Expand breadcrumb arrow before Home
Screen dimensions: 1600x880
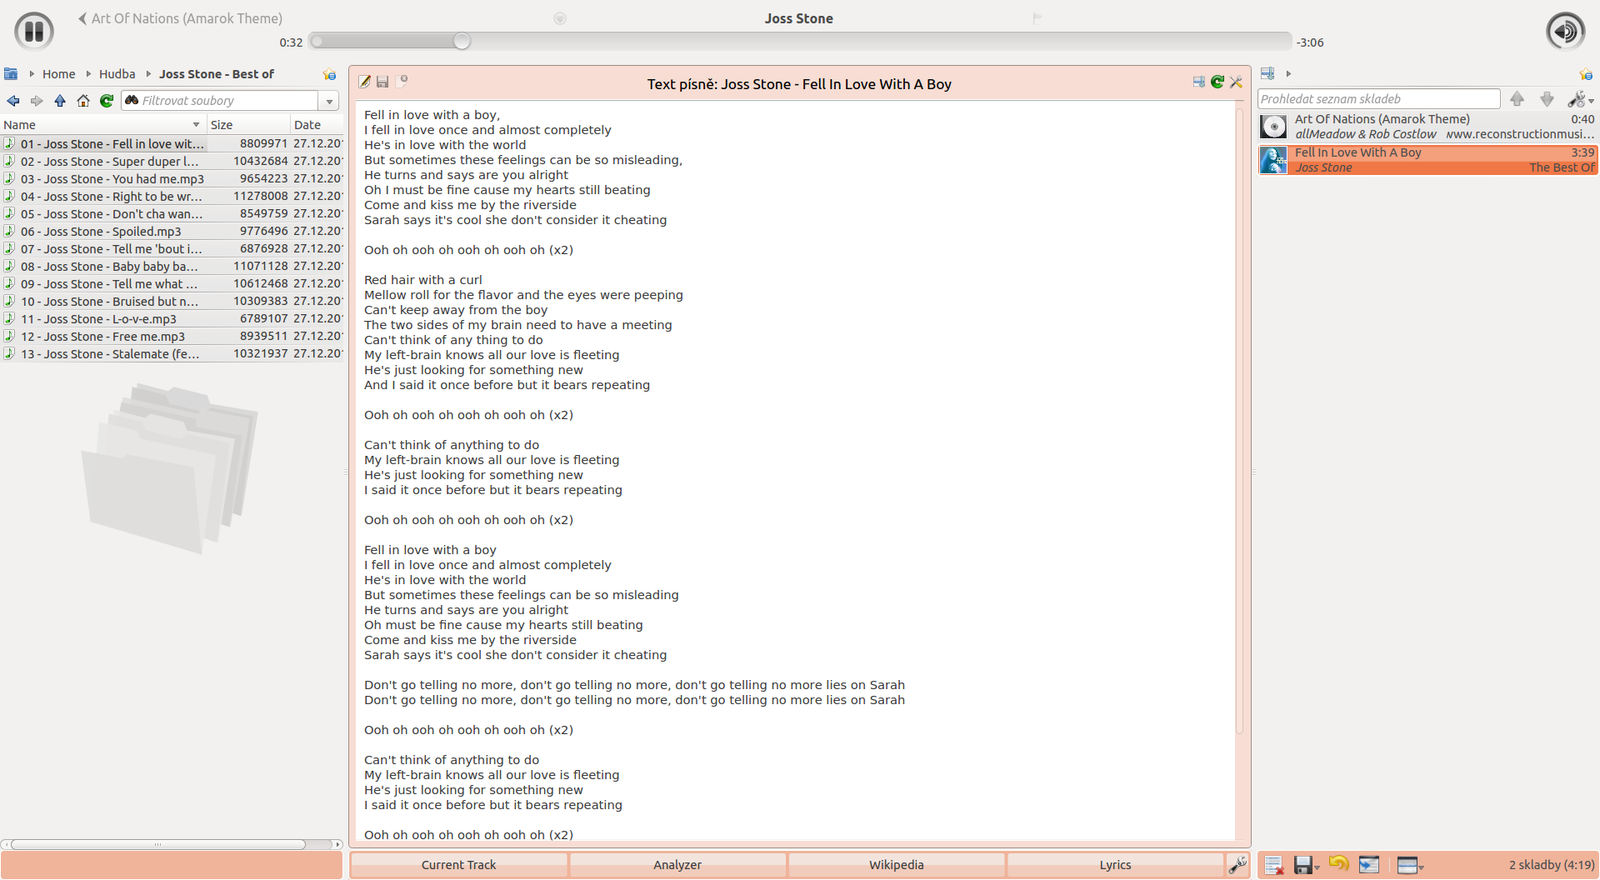[x=32, y=74]
